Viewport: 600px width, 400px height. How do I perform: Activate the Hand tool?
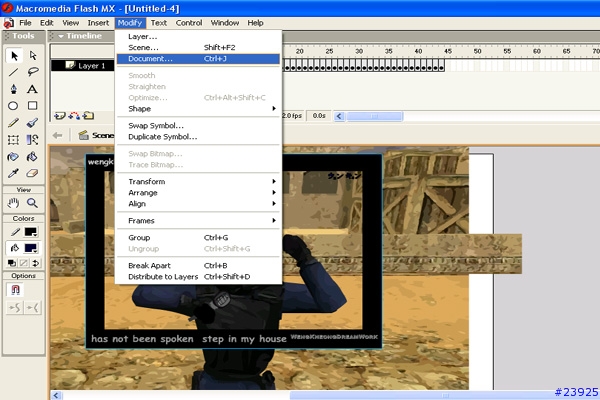[13, 203]
